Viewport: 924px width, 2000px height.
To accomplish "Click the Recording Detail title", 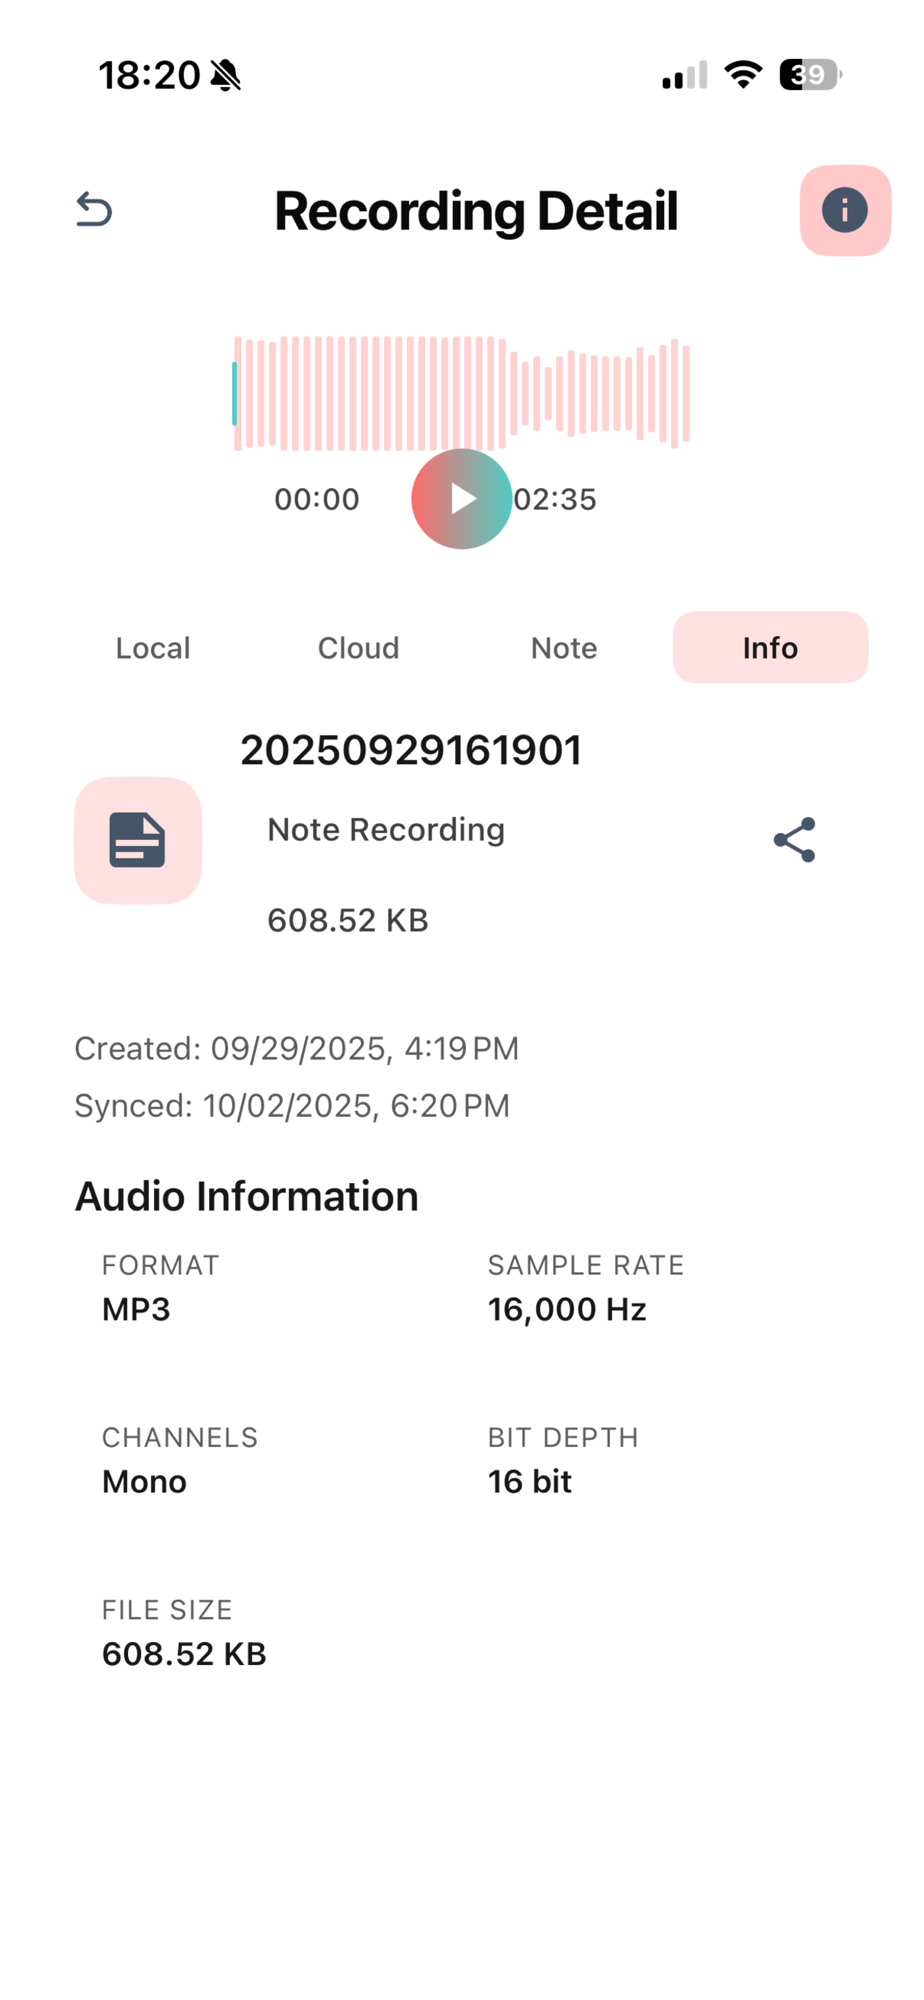I will click(x=476, y=211).
